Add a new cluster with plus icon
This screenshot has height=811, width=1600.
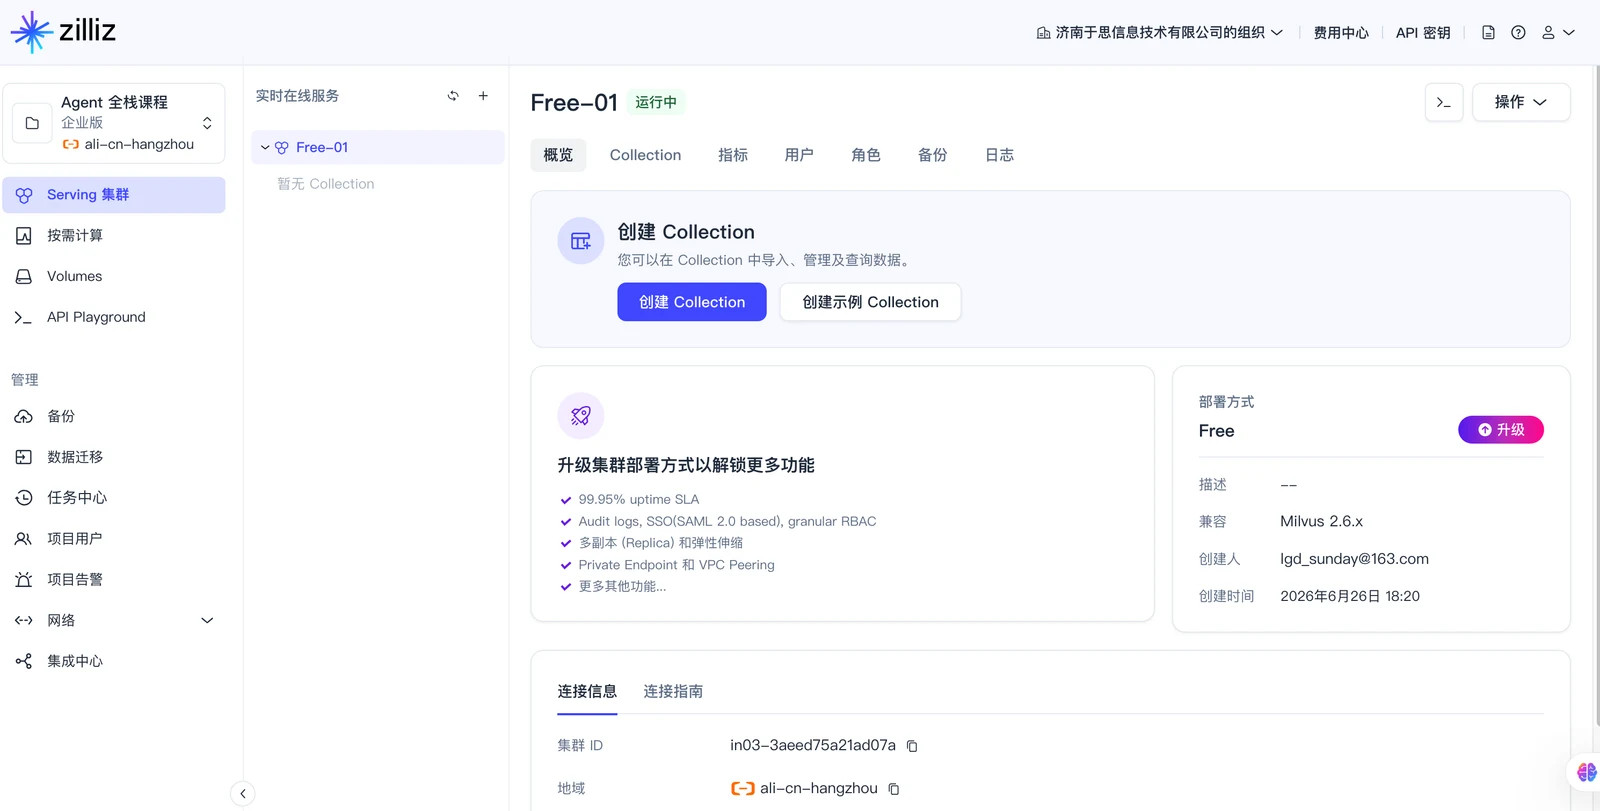point(483,96)
